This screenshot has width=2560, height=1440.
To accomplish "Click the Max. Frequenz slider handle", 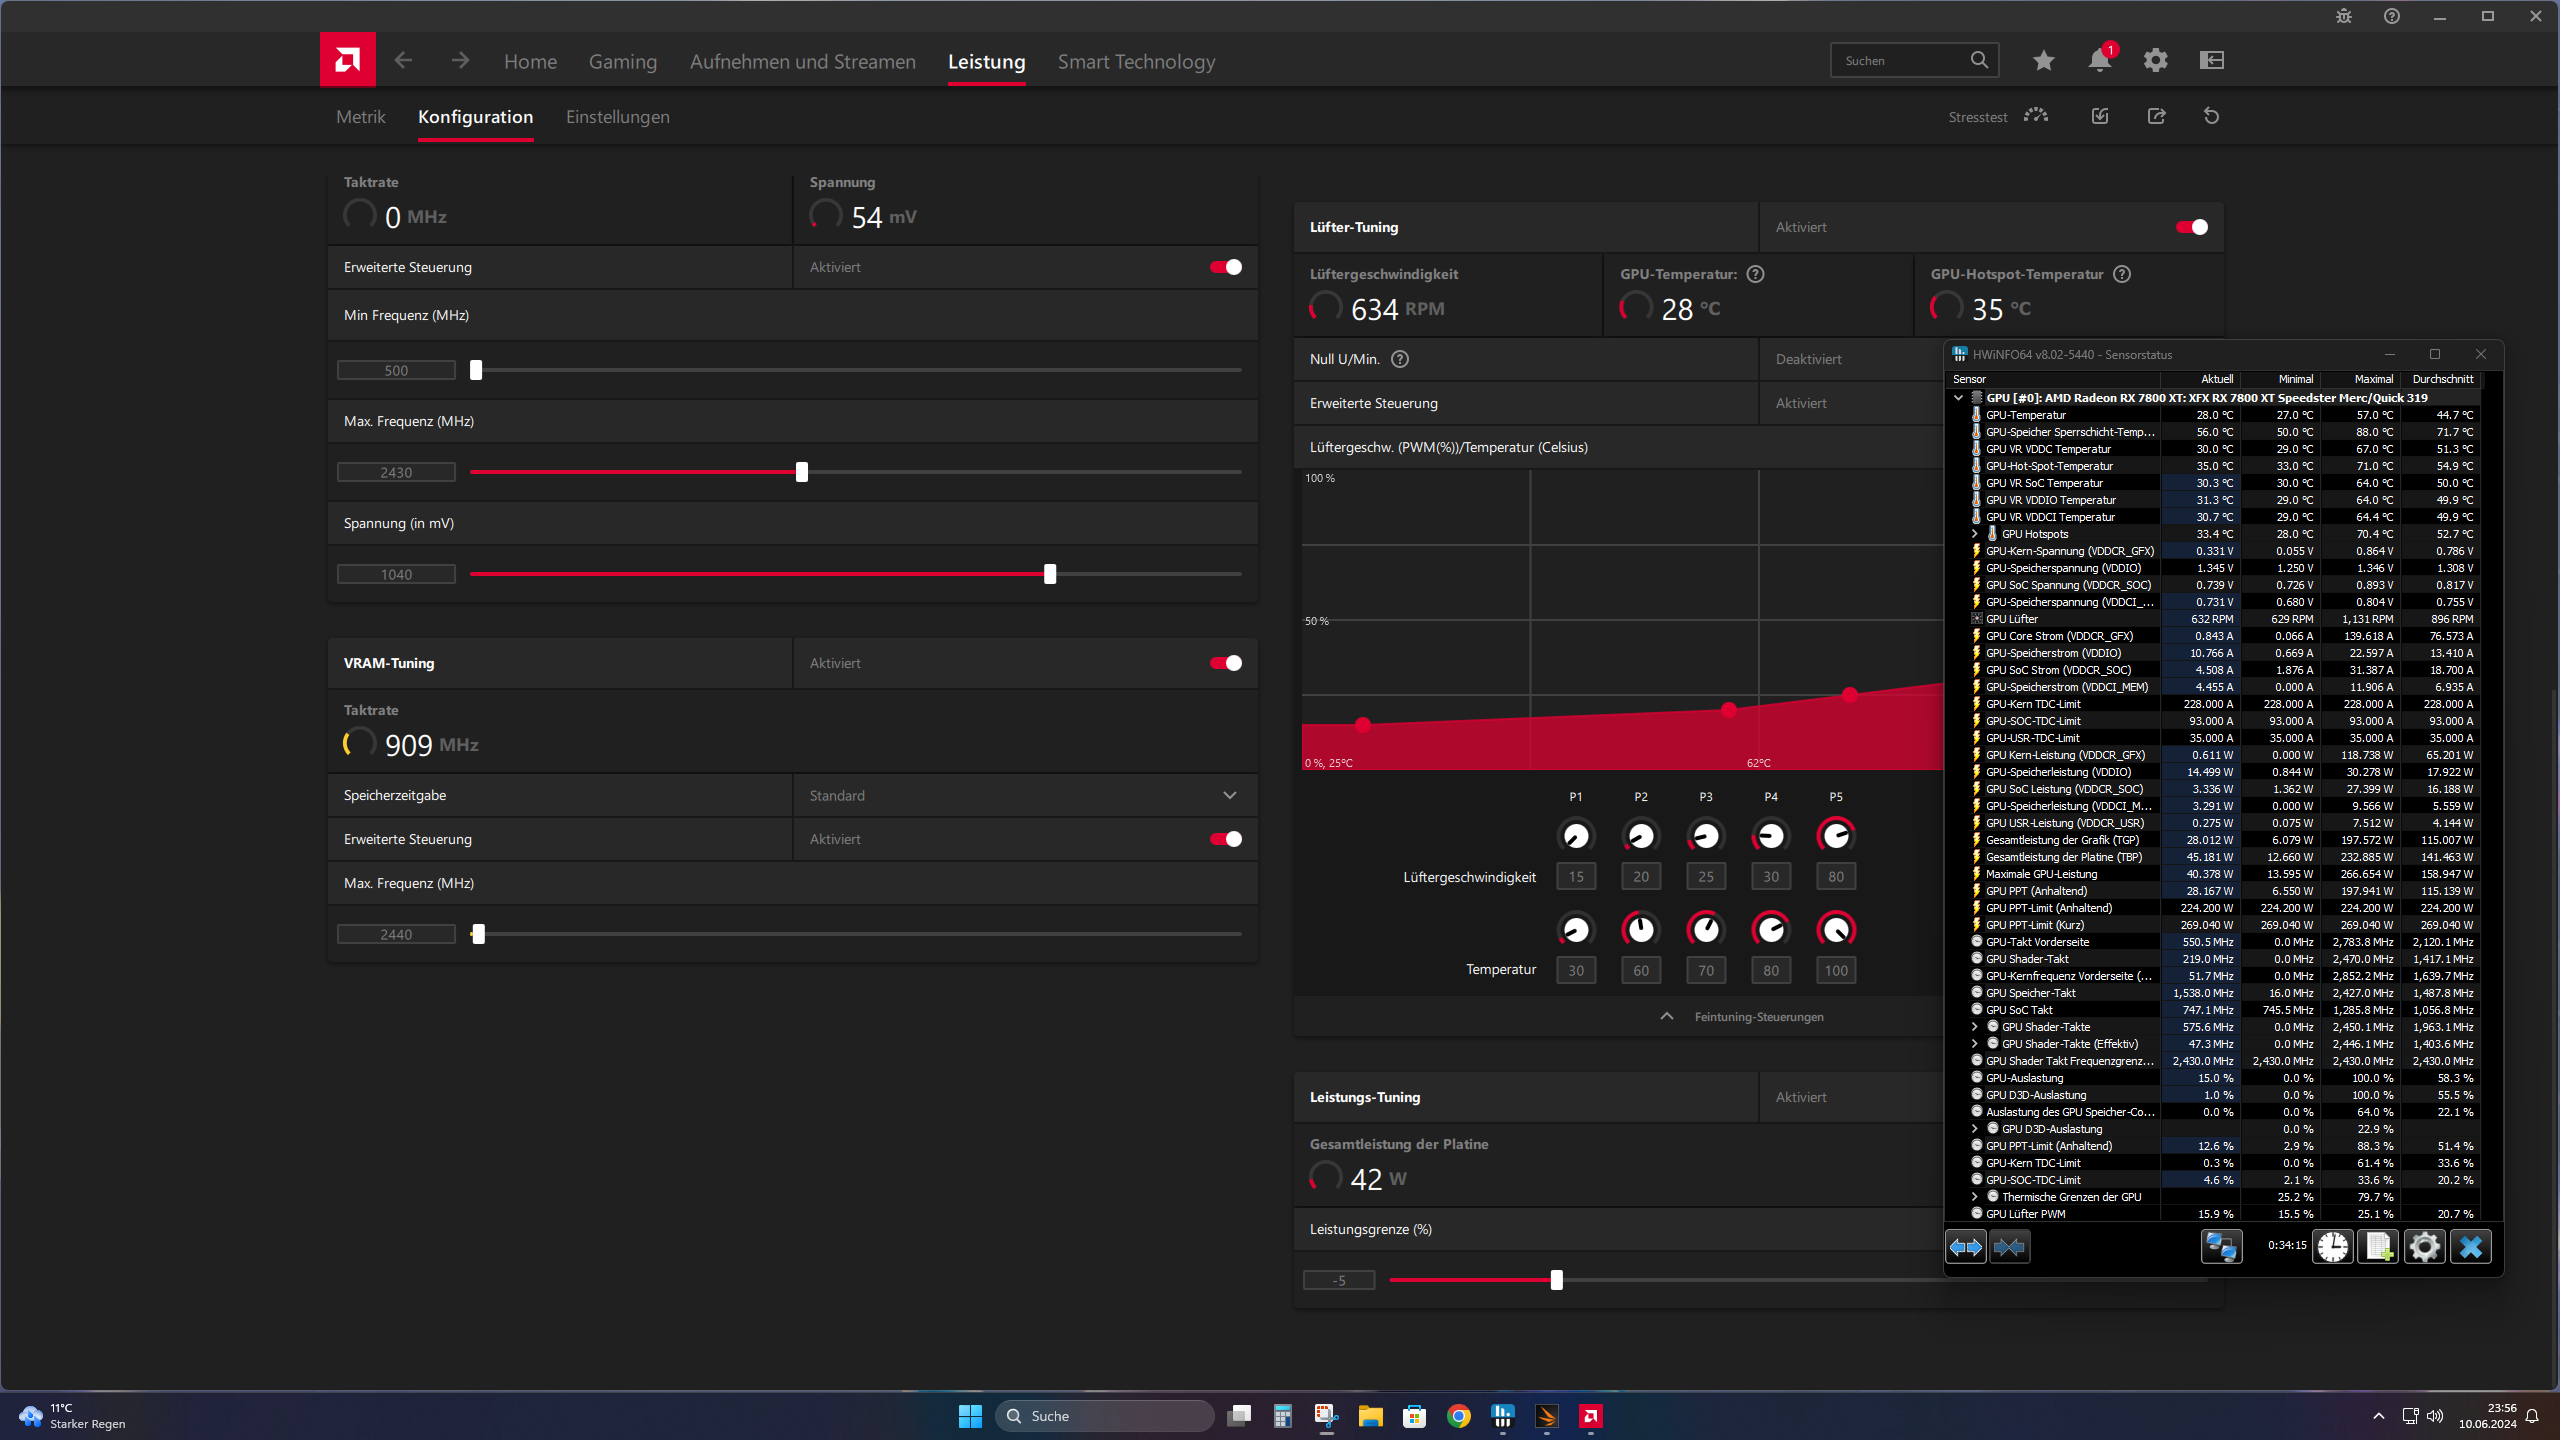I will coord(801,472).
